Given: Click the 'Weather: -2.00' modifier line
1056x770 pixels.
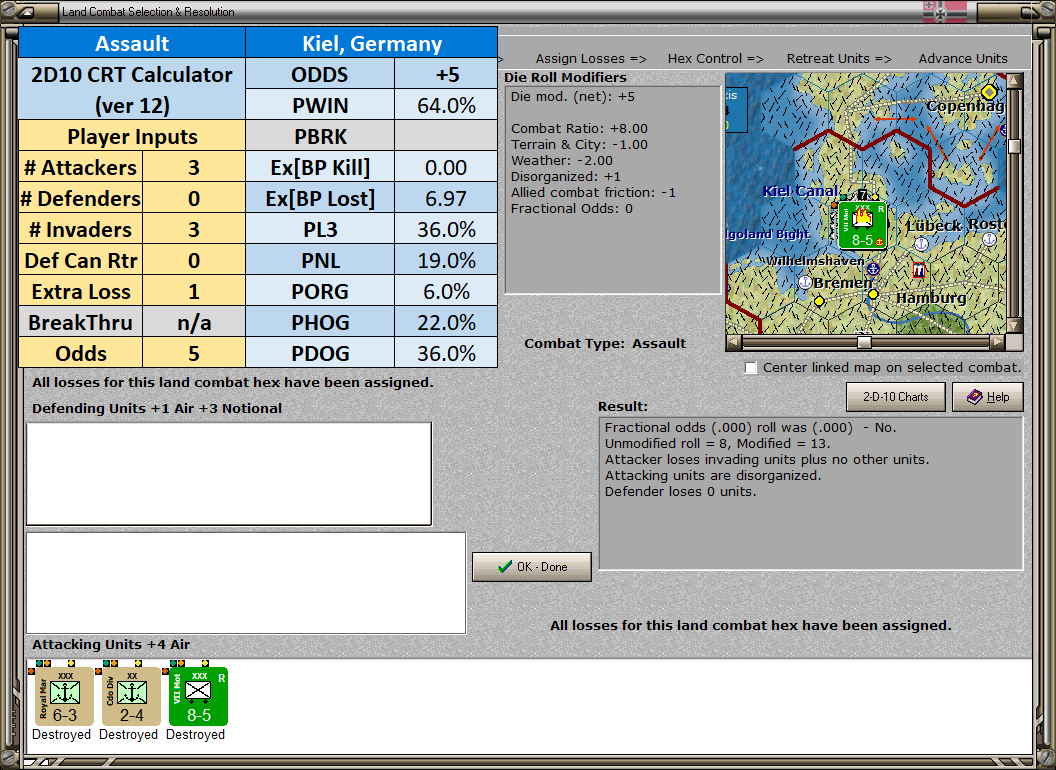Looking at the screenshot, I should (562, 160).
